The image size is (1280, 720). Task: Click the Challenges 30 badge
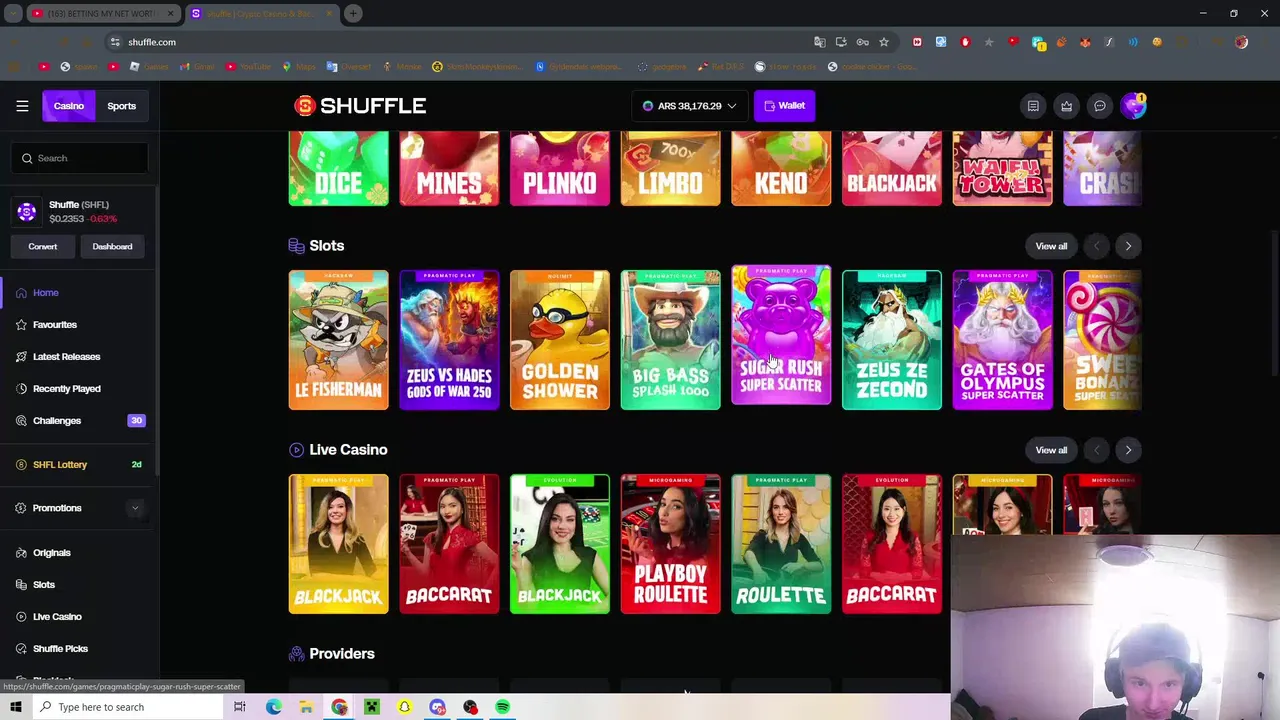click(x=136, y=421)
